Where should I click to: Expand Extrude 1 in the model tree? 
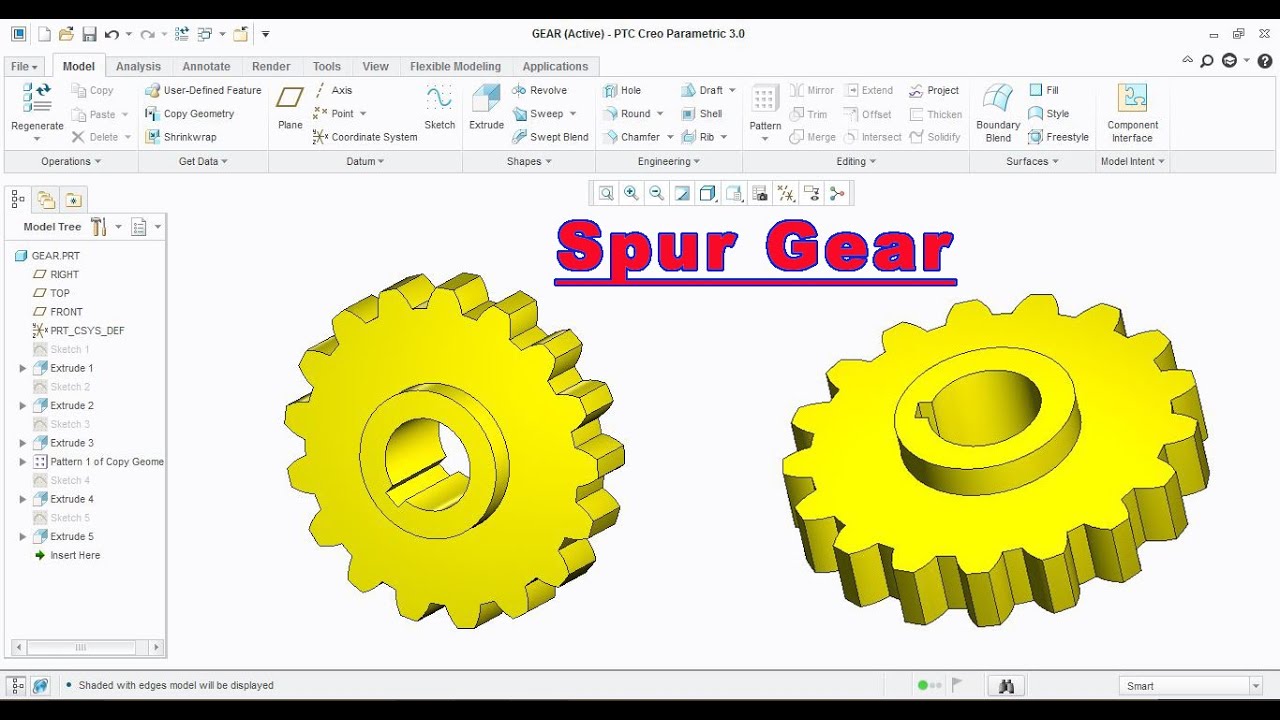click(x=23, y=368)
